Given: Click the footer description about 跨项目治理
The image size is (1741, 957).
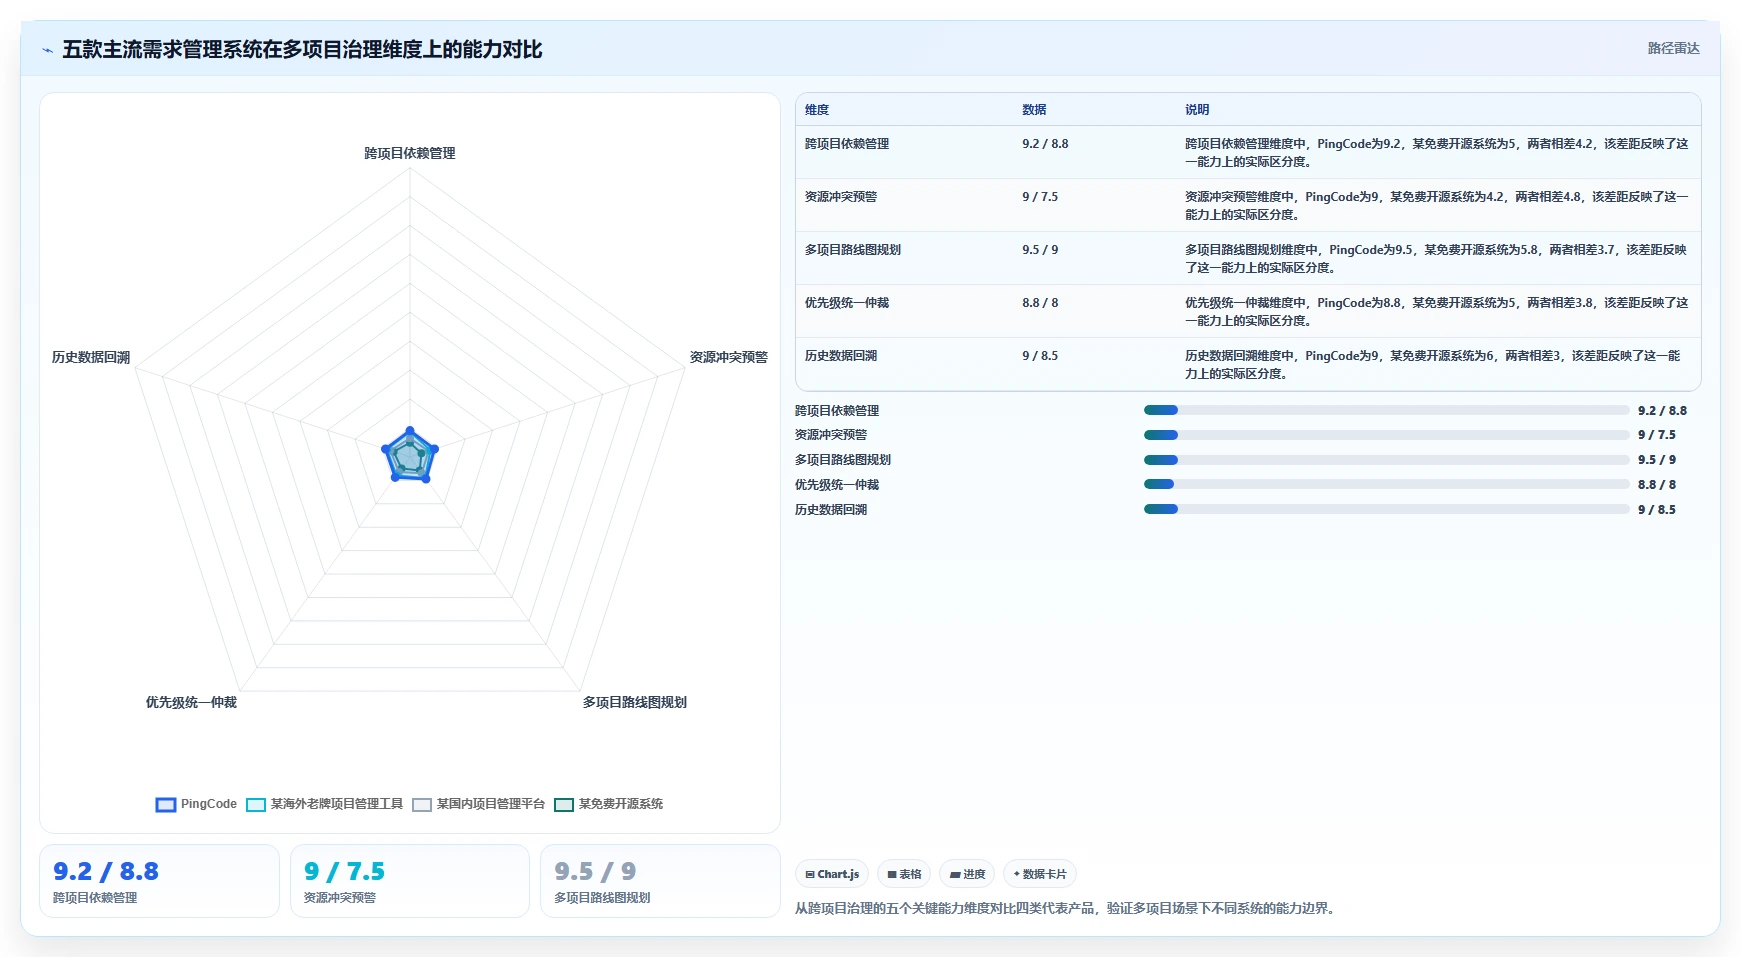Looking at the screenshot, I should pos(1067,908).
